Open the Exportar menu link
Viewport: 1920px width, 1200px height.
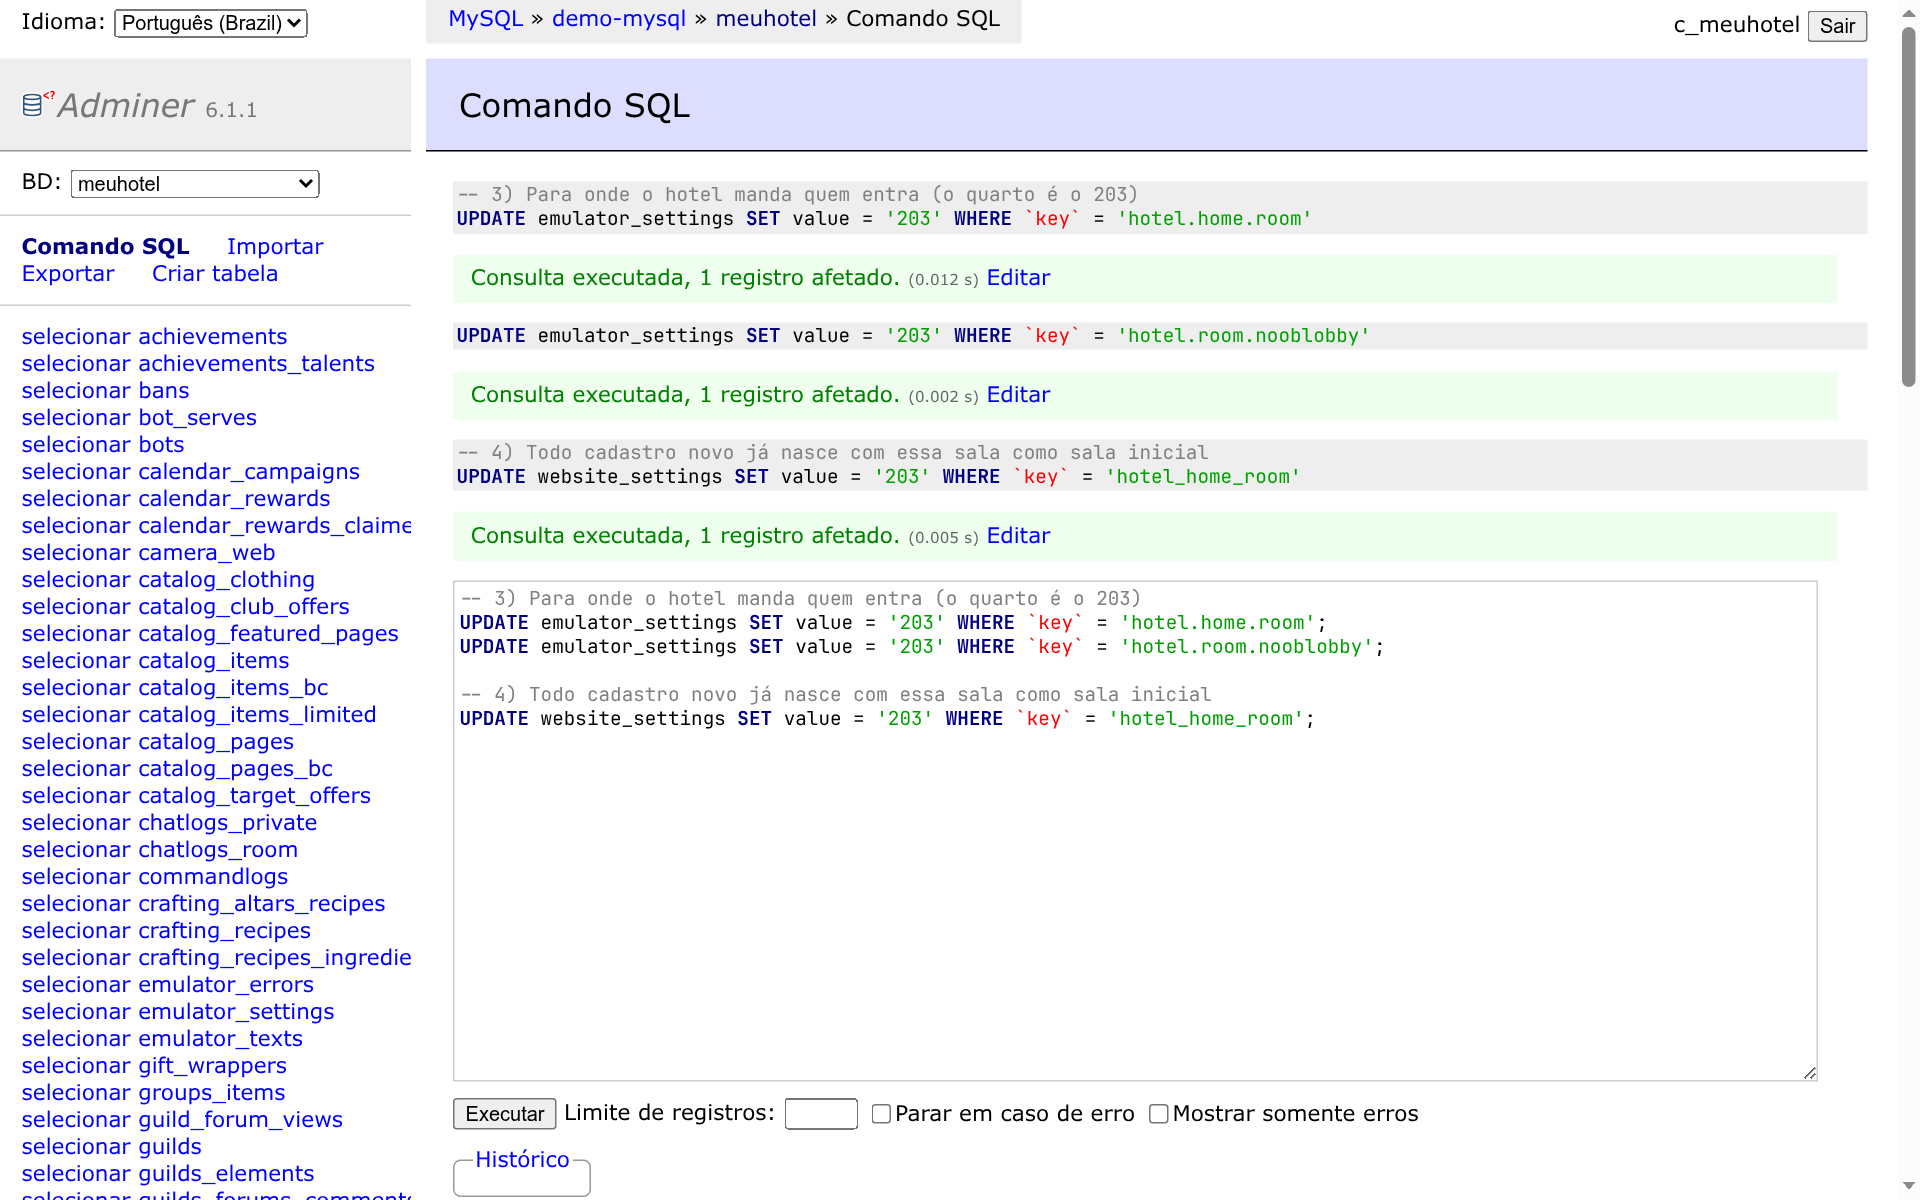click(x=68, y=274)
